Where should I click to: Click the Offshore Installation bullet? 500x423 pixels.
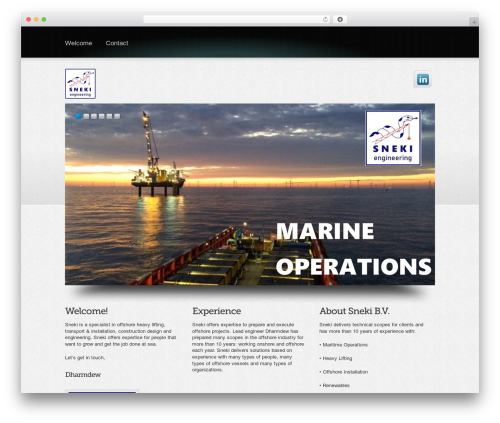coord(344,372)
